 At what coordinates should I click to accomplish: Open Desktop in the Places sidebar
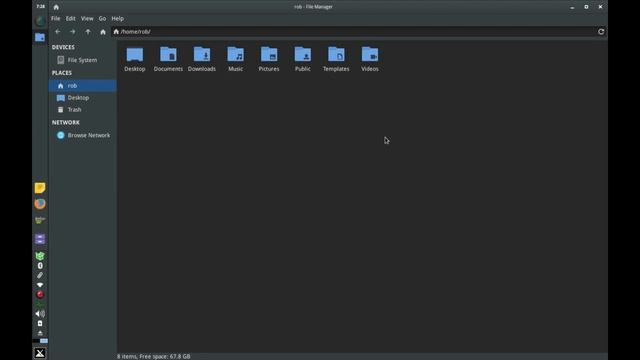[x=82, y=98]
